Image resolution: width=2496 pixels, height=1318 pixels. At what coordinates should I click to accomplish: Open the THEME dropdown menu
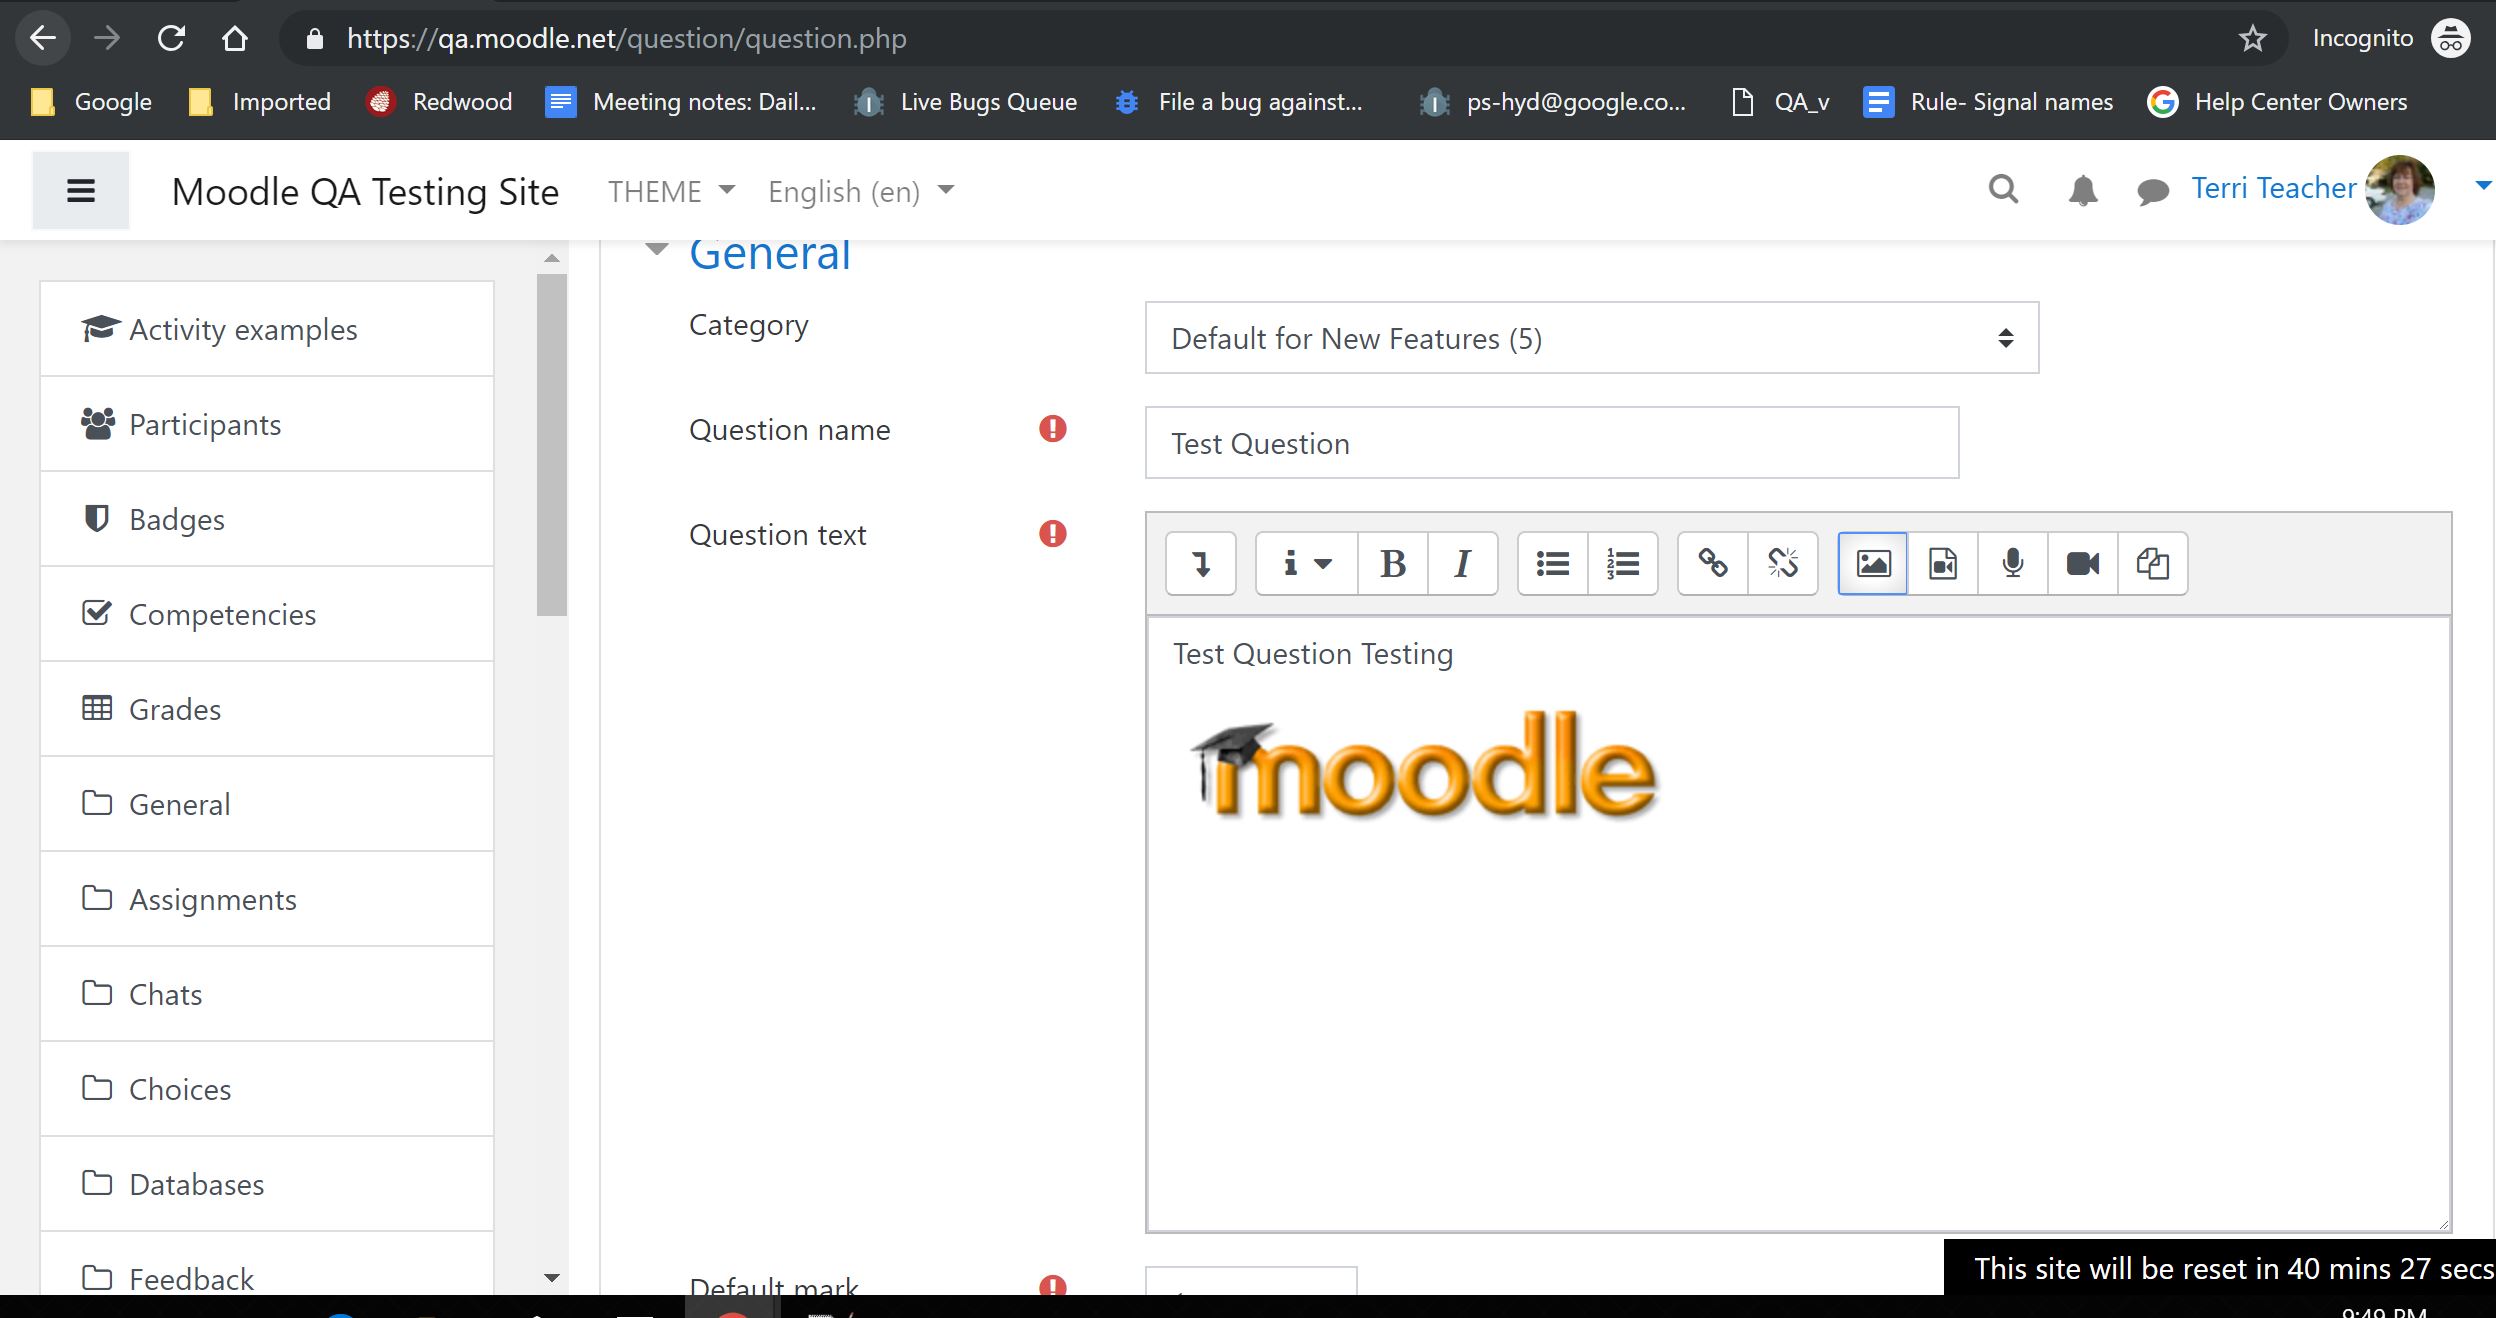tap(671, 191)
